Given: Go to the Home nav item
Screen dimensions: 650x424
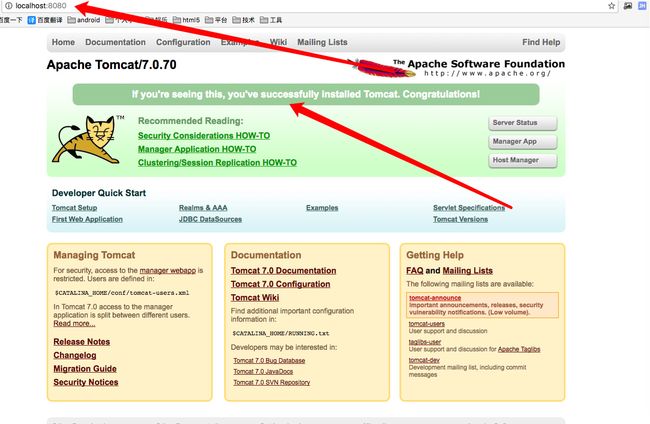Looking at the screenshot, I should [x=63, y=42].
